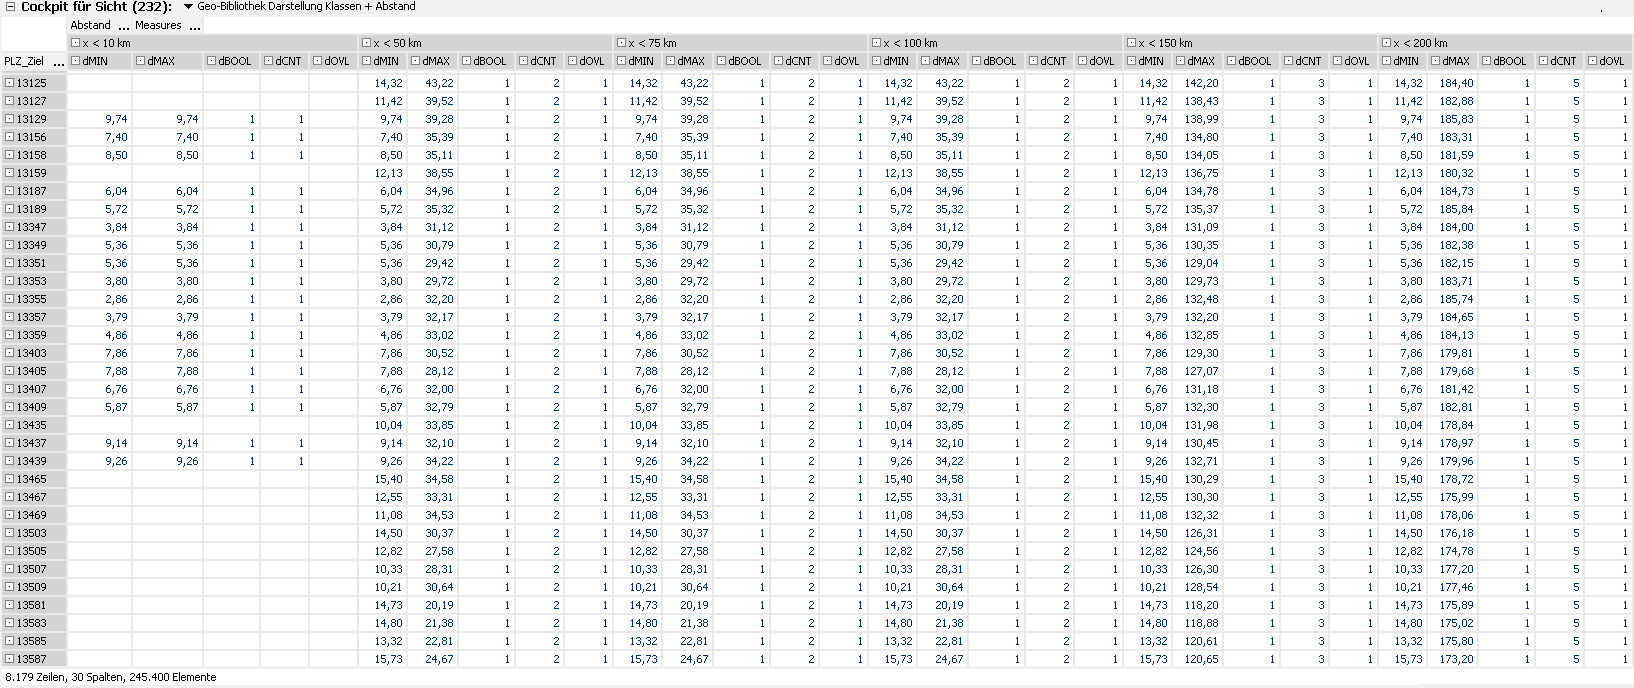Click the dOVL square icon under x < 75 km

point(827,61)
